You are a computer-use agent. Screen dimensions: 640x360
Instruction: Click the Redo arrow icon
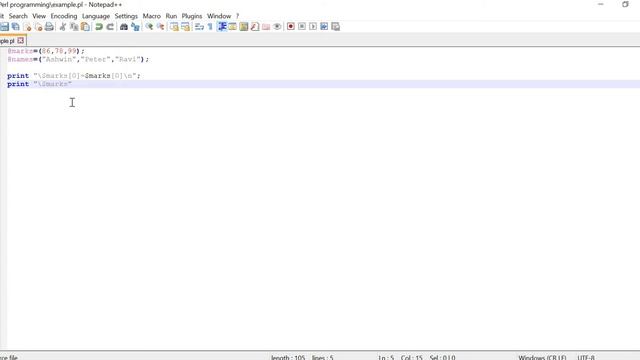pos(110,27)
